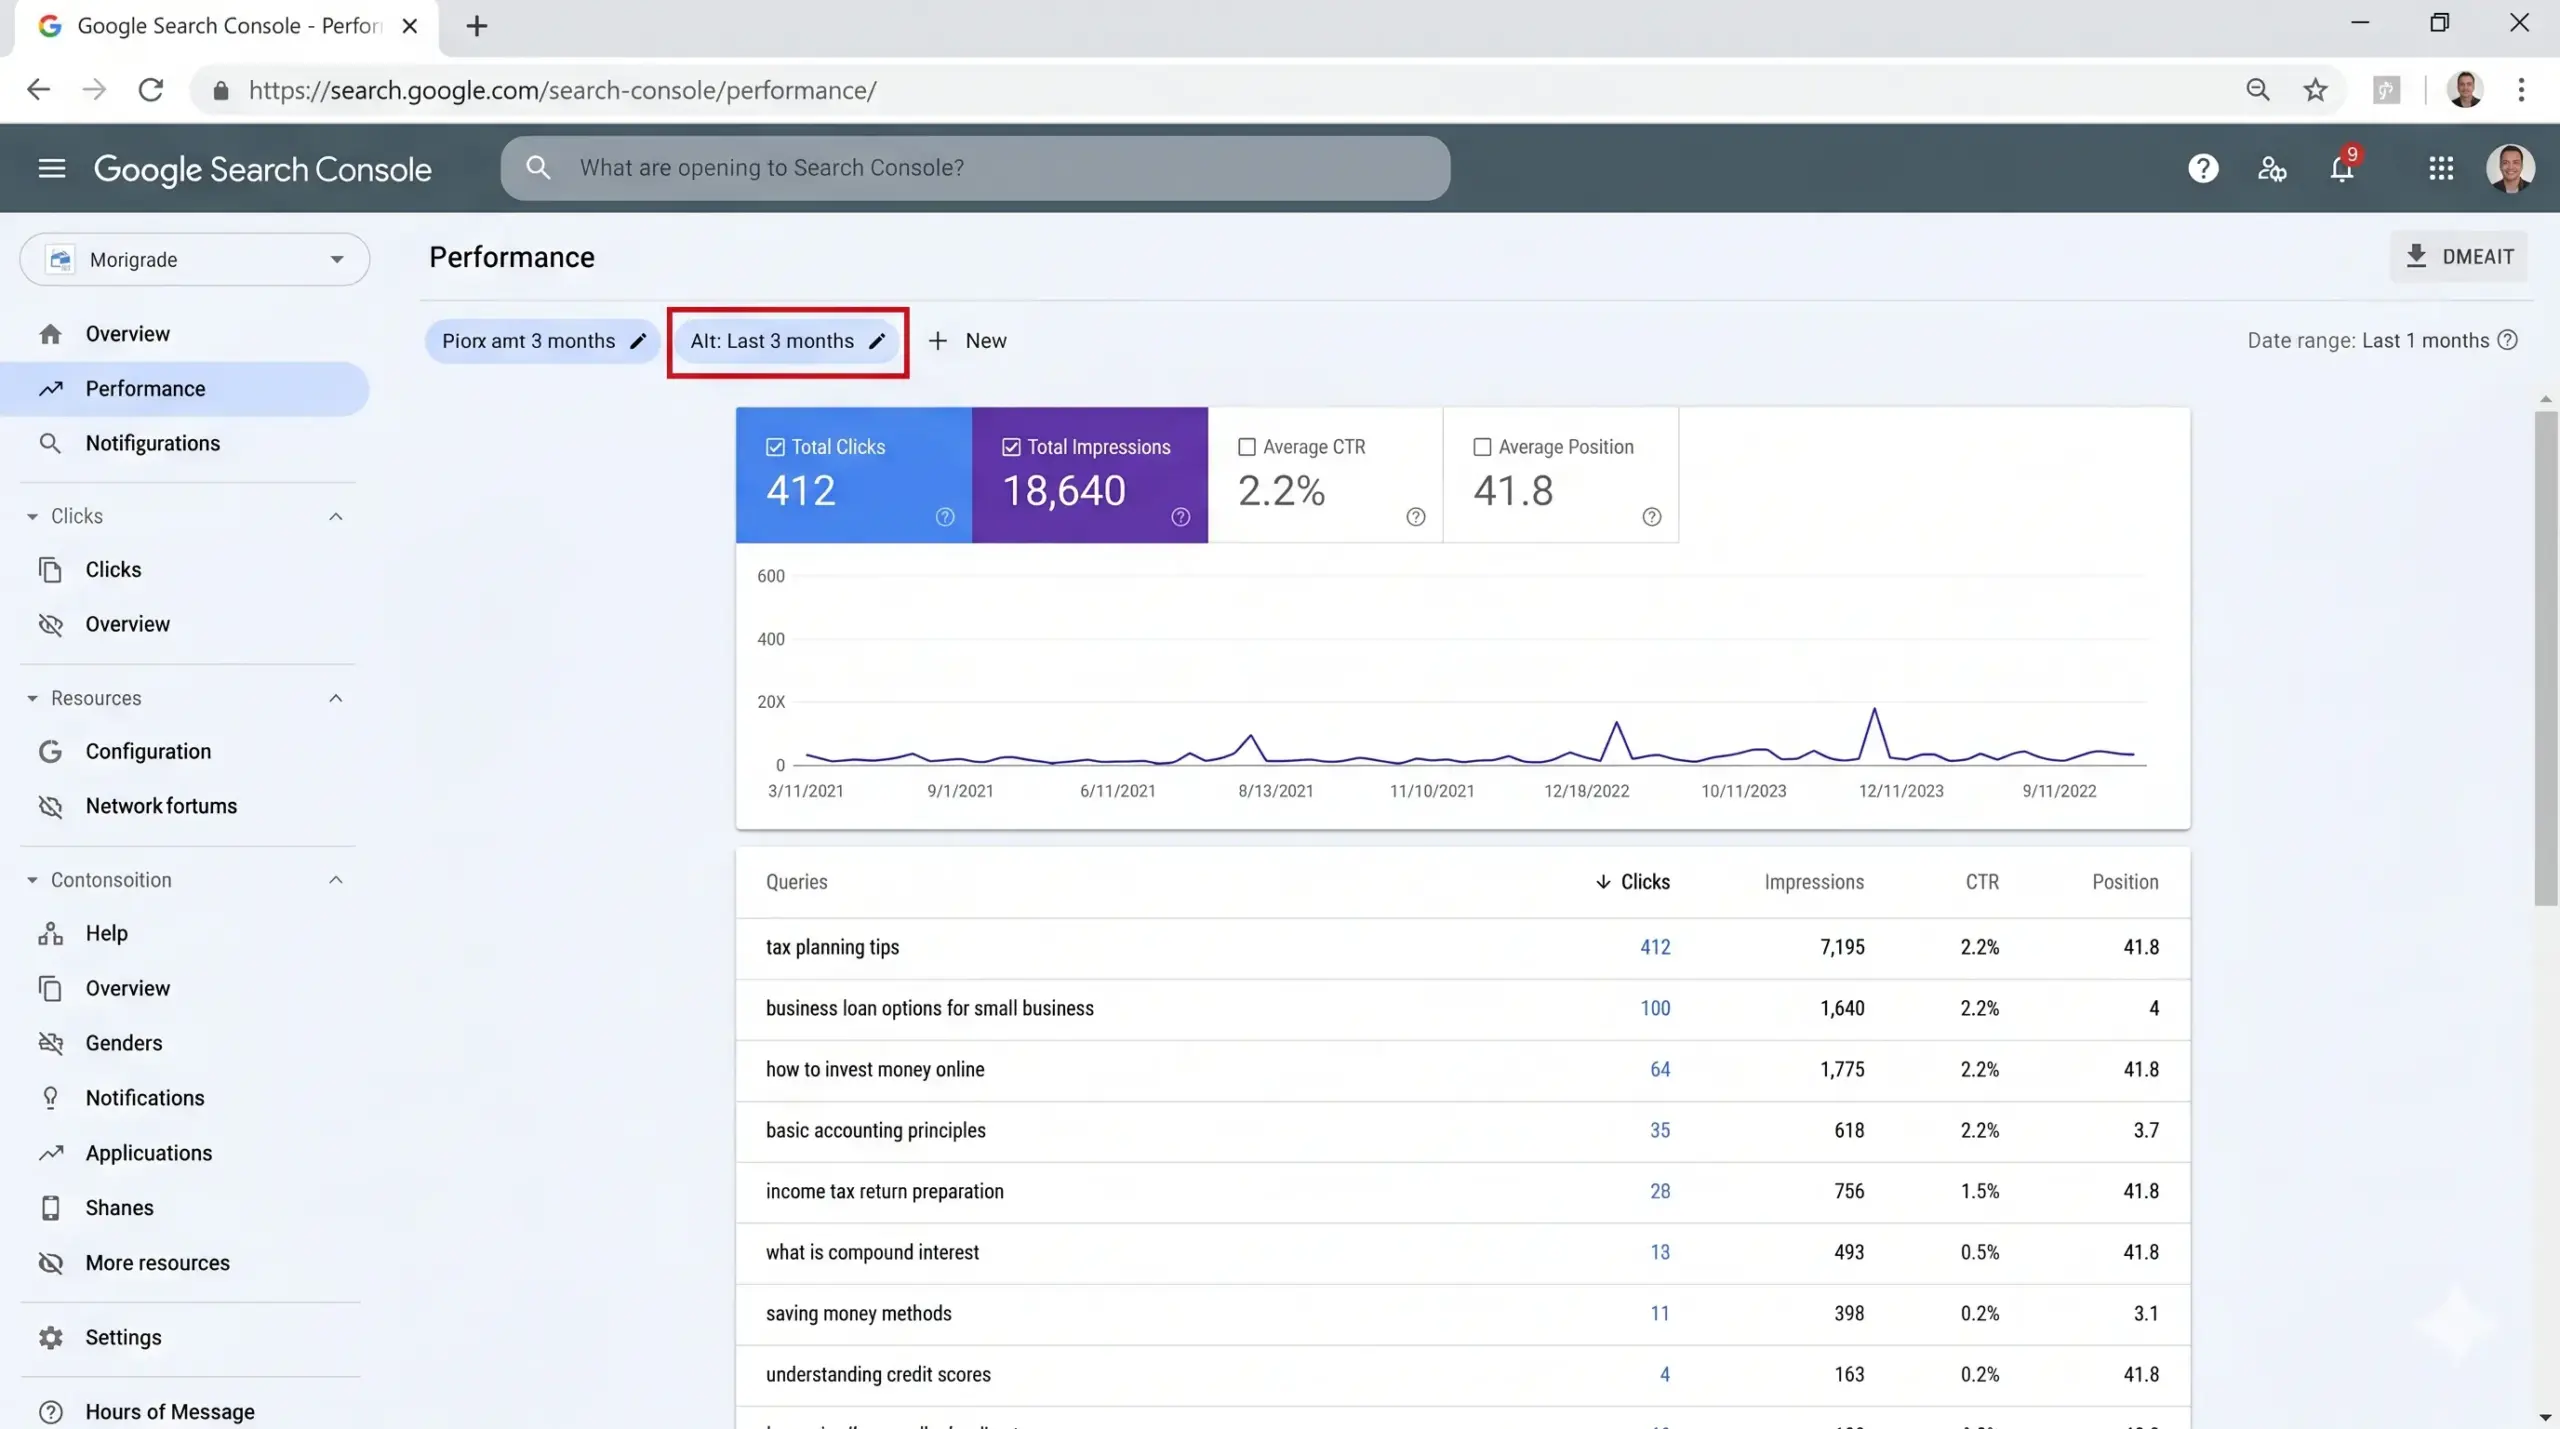Screen dimensions: 2560x1429
Task: Open Hours of Message link
Action: coord(170,1412)
